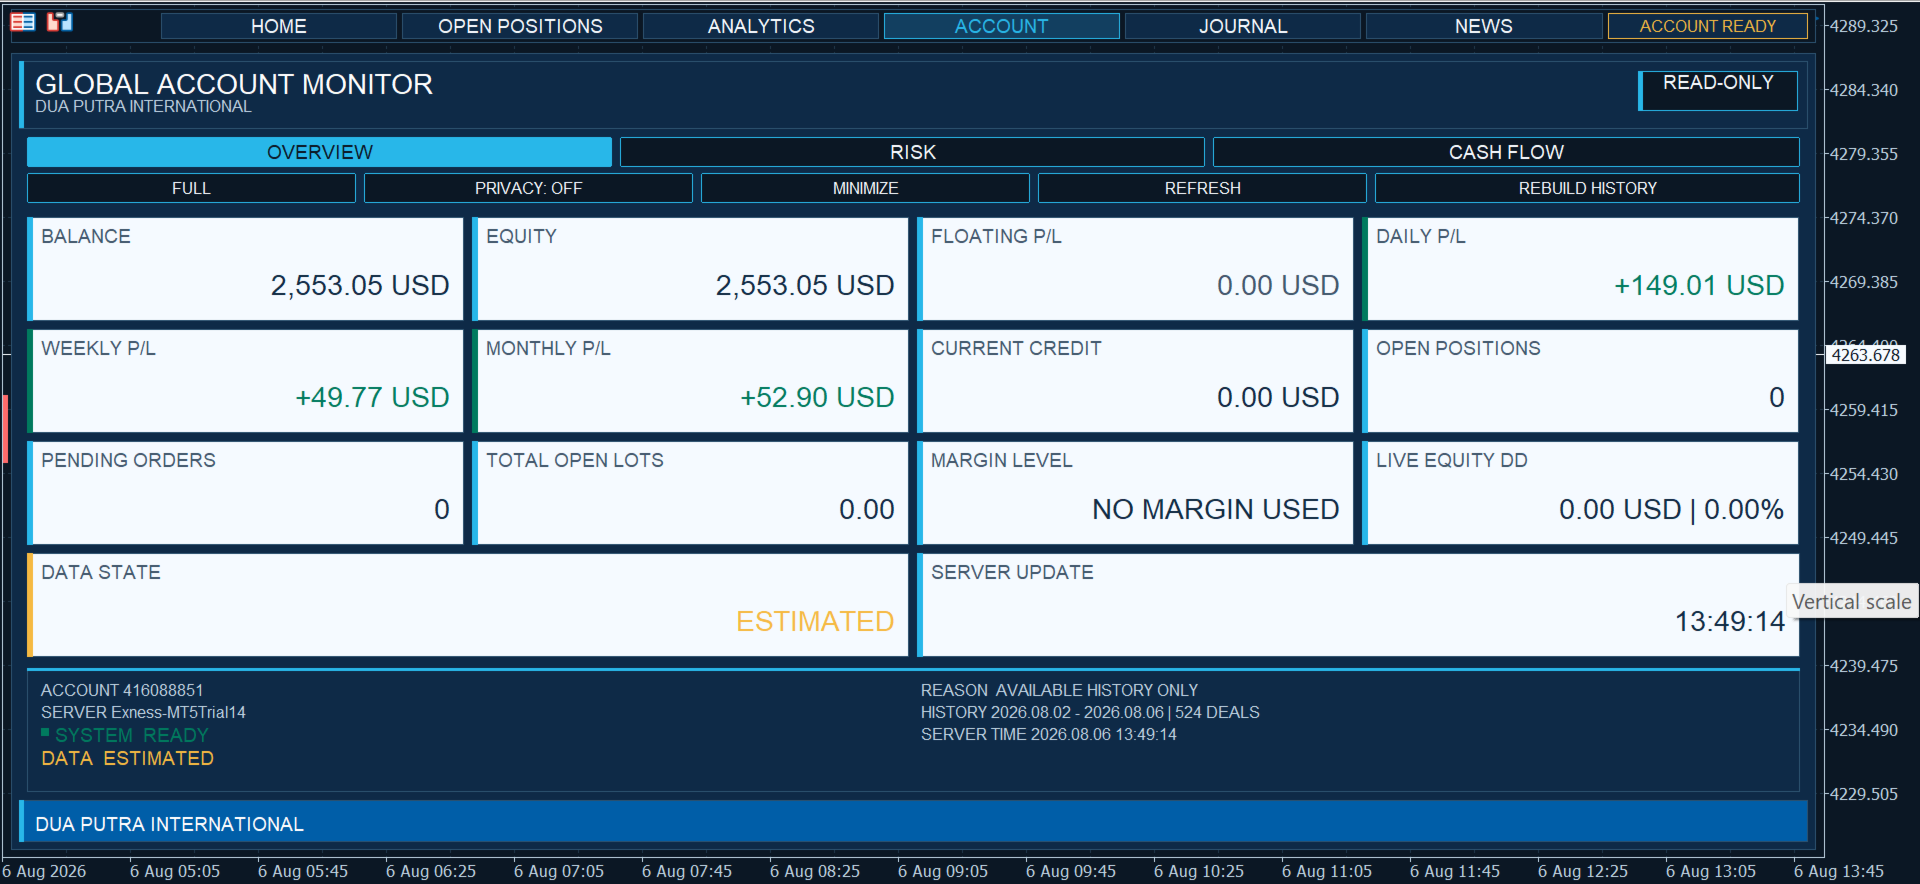This screenshot has height=884, width=1920.
Task: Click the HISTORY 524 DEALS line
Action: pyautogui.click(x=1090, y=712)
